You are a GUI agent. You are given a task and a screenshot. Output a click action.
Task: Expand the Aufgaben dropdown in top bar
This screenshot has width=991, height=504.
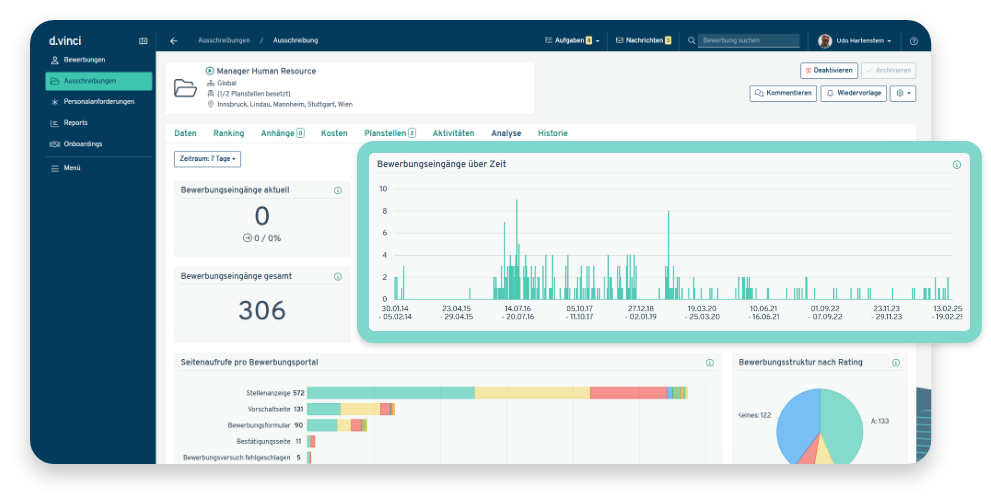571,41
